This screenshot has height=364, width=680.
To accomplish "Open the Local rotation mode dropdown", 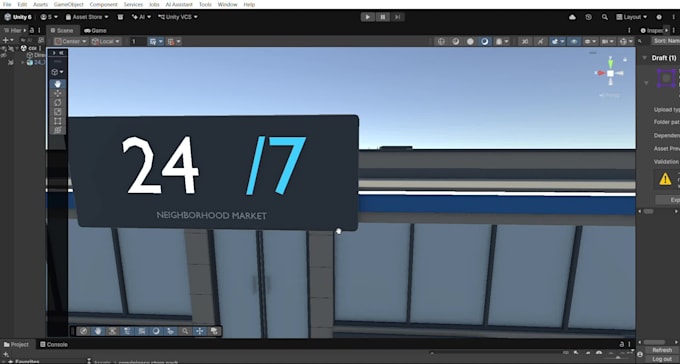I will point(106,41).
